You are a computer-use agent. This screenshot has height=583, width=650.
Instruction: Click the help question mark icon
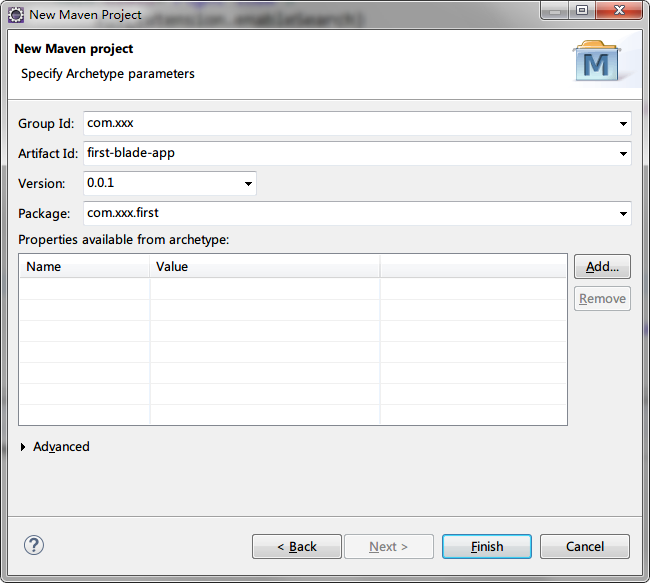(34, 545)
